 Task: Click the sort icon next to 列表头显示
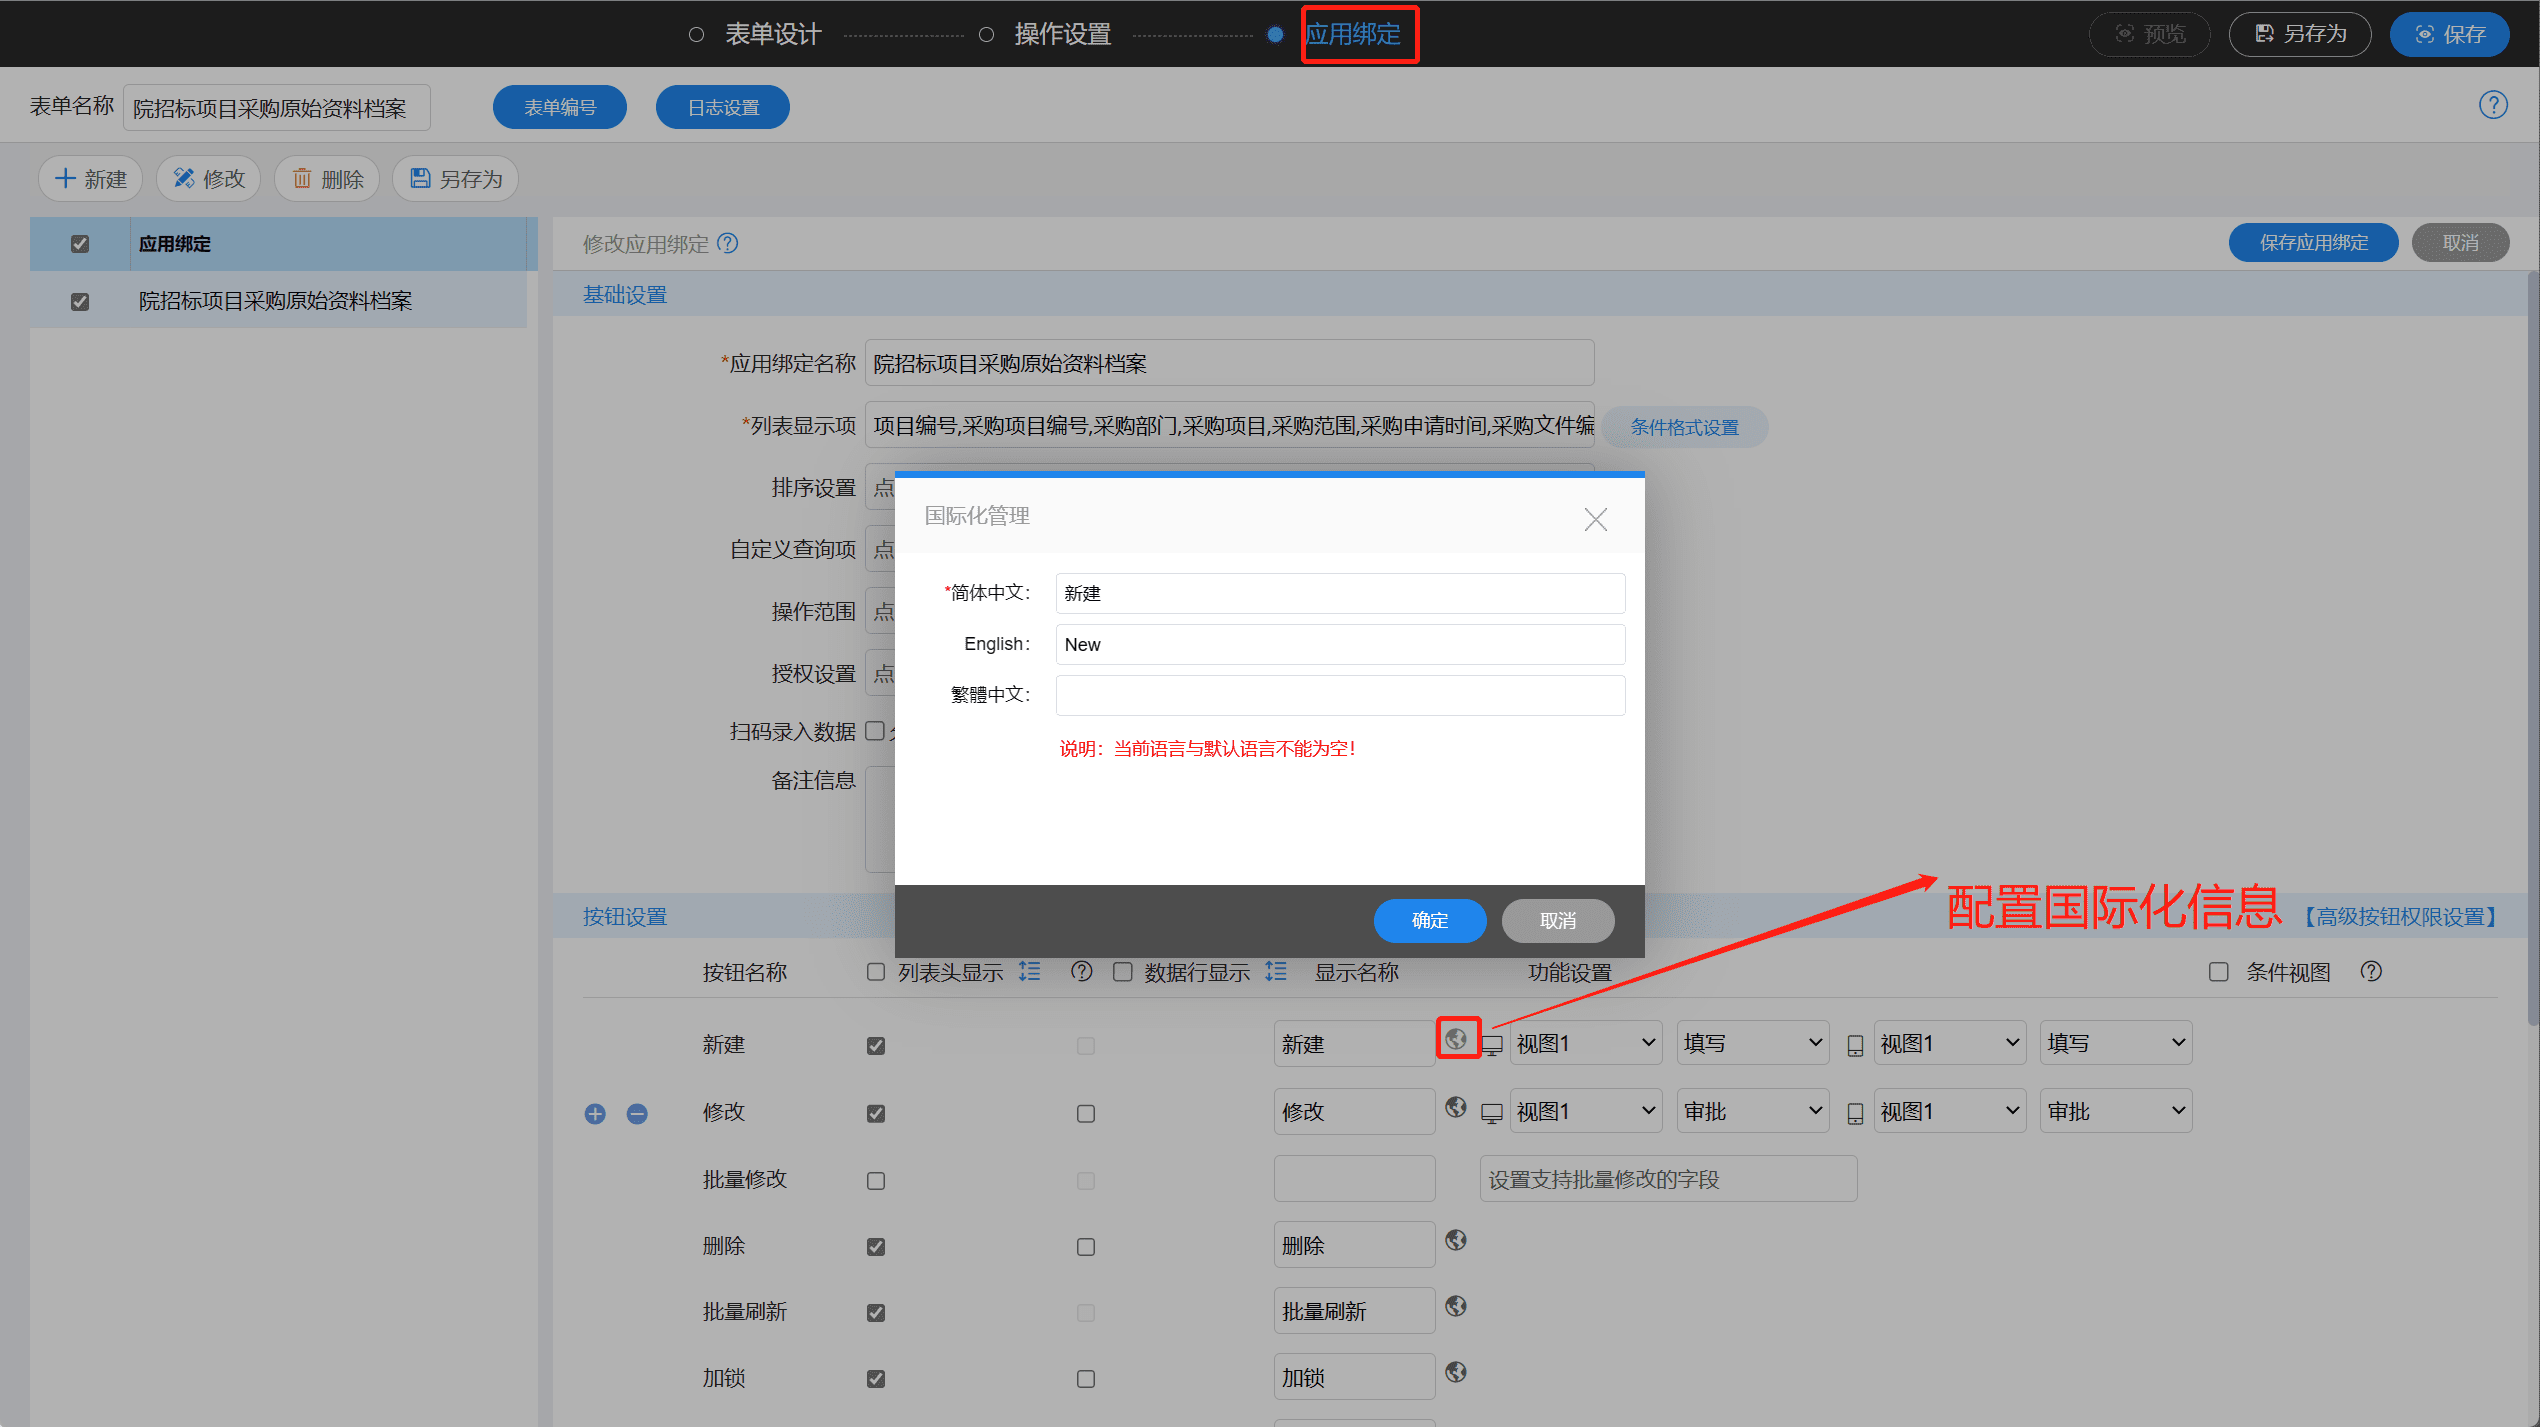point(1030,971)
